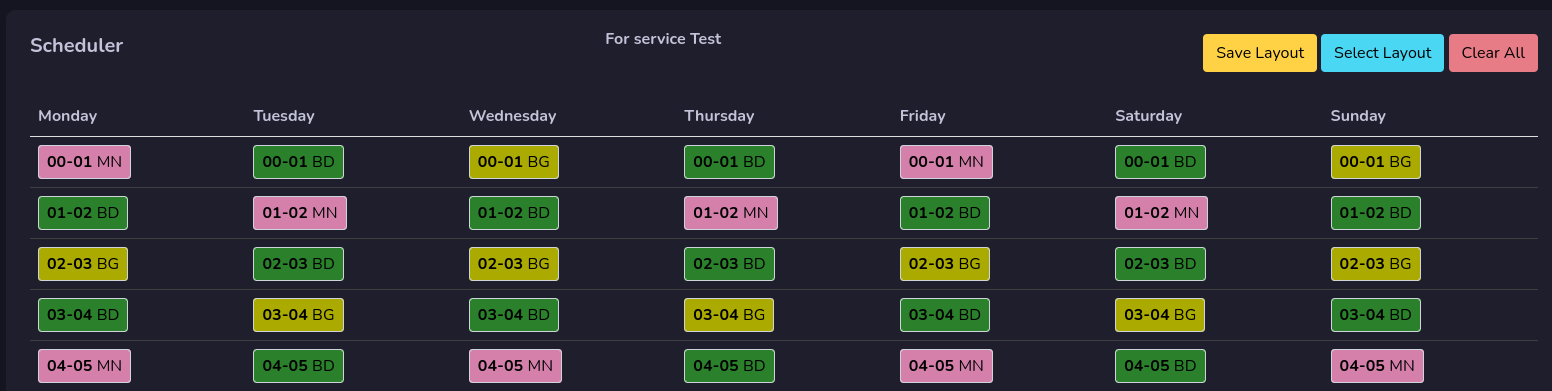Viewport: 1552px width, 391px height.
Task: Pick Friday 02-03 BG slot
Action: [945, 264]
